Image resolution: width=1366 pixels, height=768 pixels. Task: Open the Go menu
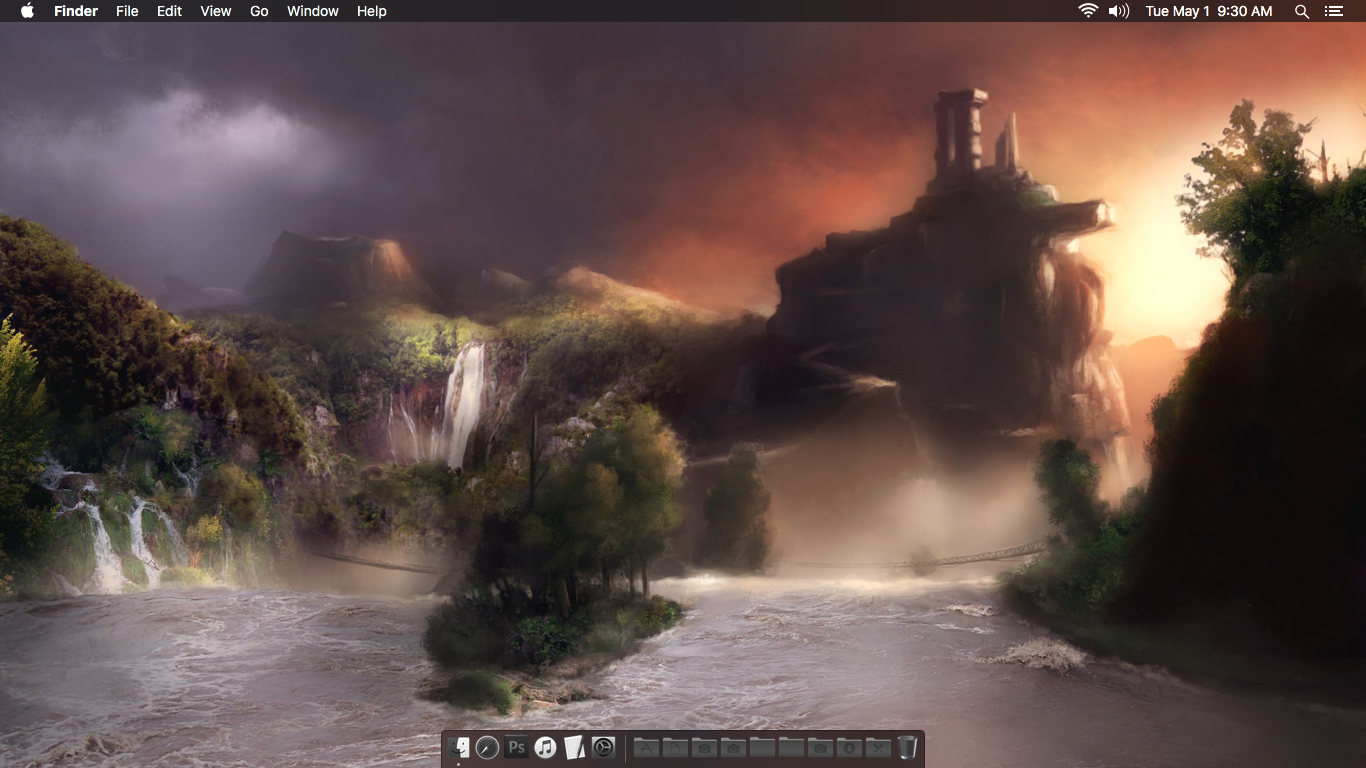[x=259, y=11]
